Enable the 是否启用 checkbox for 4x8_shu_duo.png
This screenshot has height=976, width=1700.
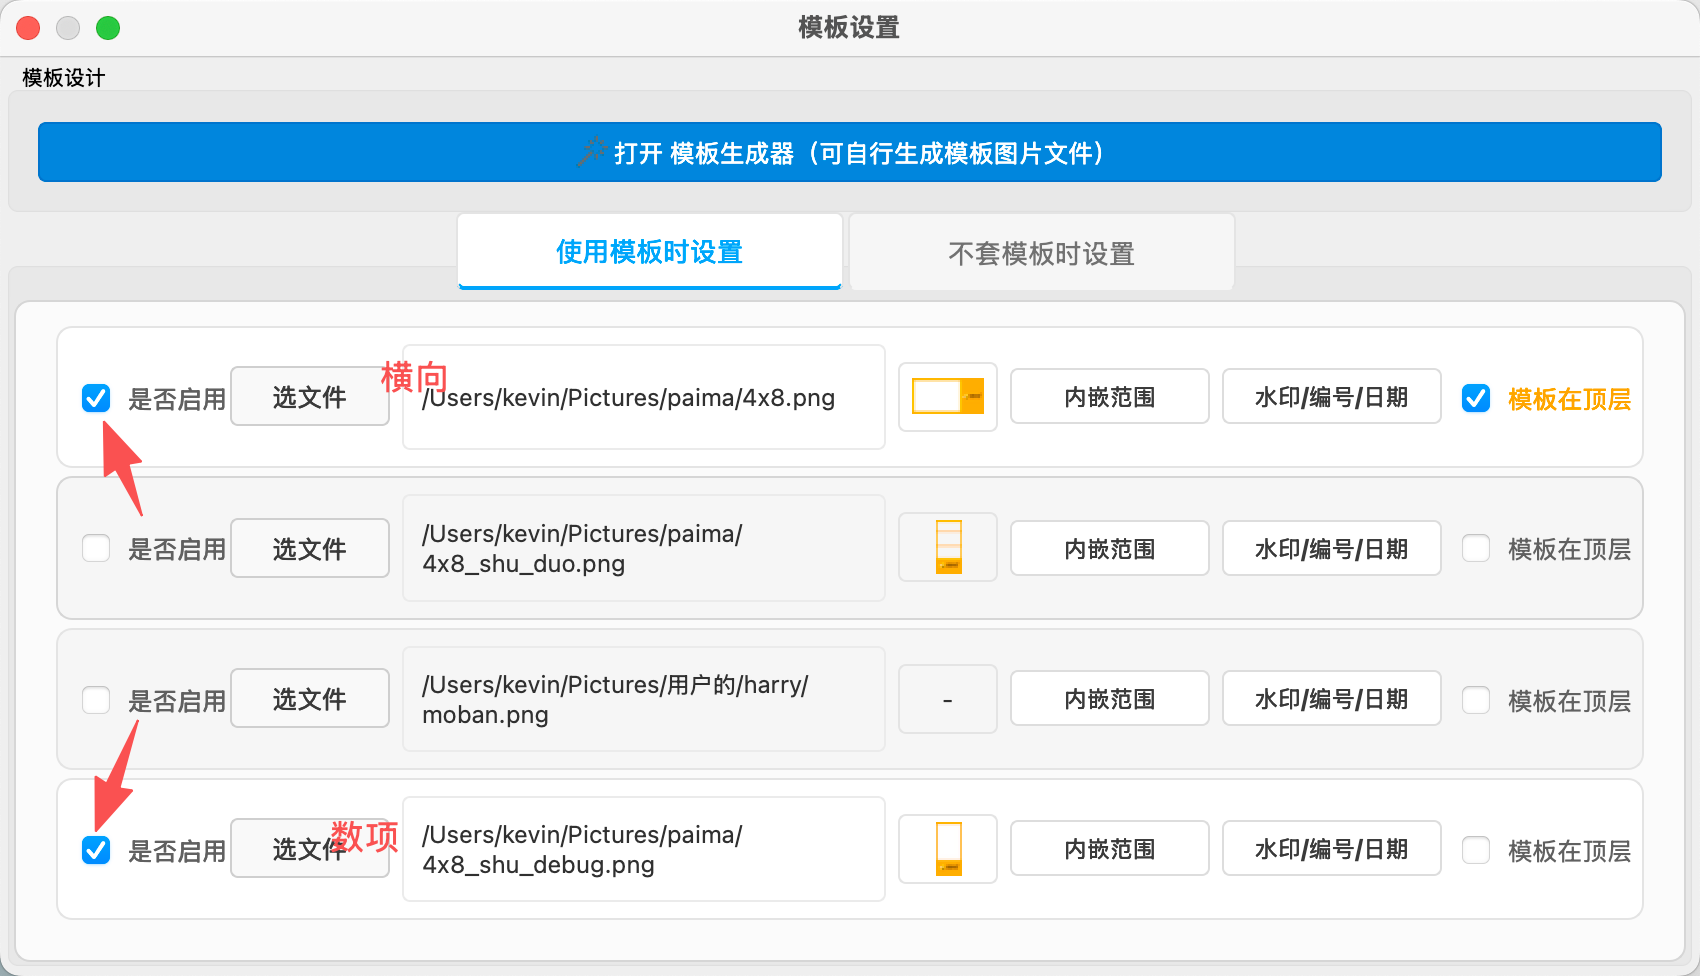click(96, 548)
